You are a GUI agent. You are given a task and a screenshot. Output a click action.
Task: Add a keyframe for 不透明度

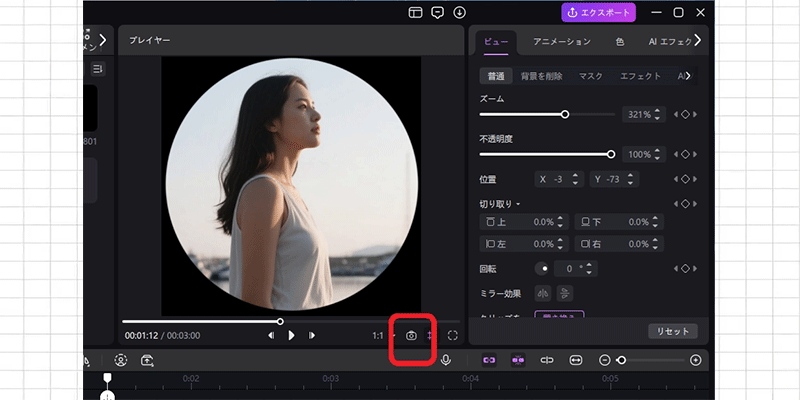(x=685, y=154)
